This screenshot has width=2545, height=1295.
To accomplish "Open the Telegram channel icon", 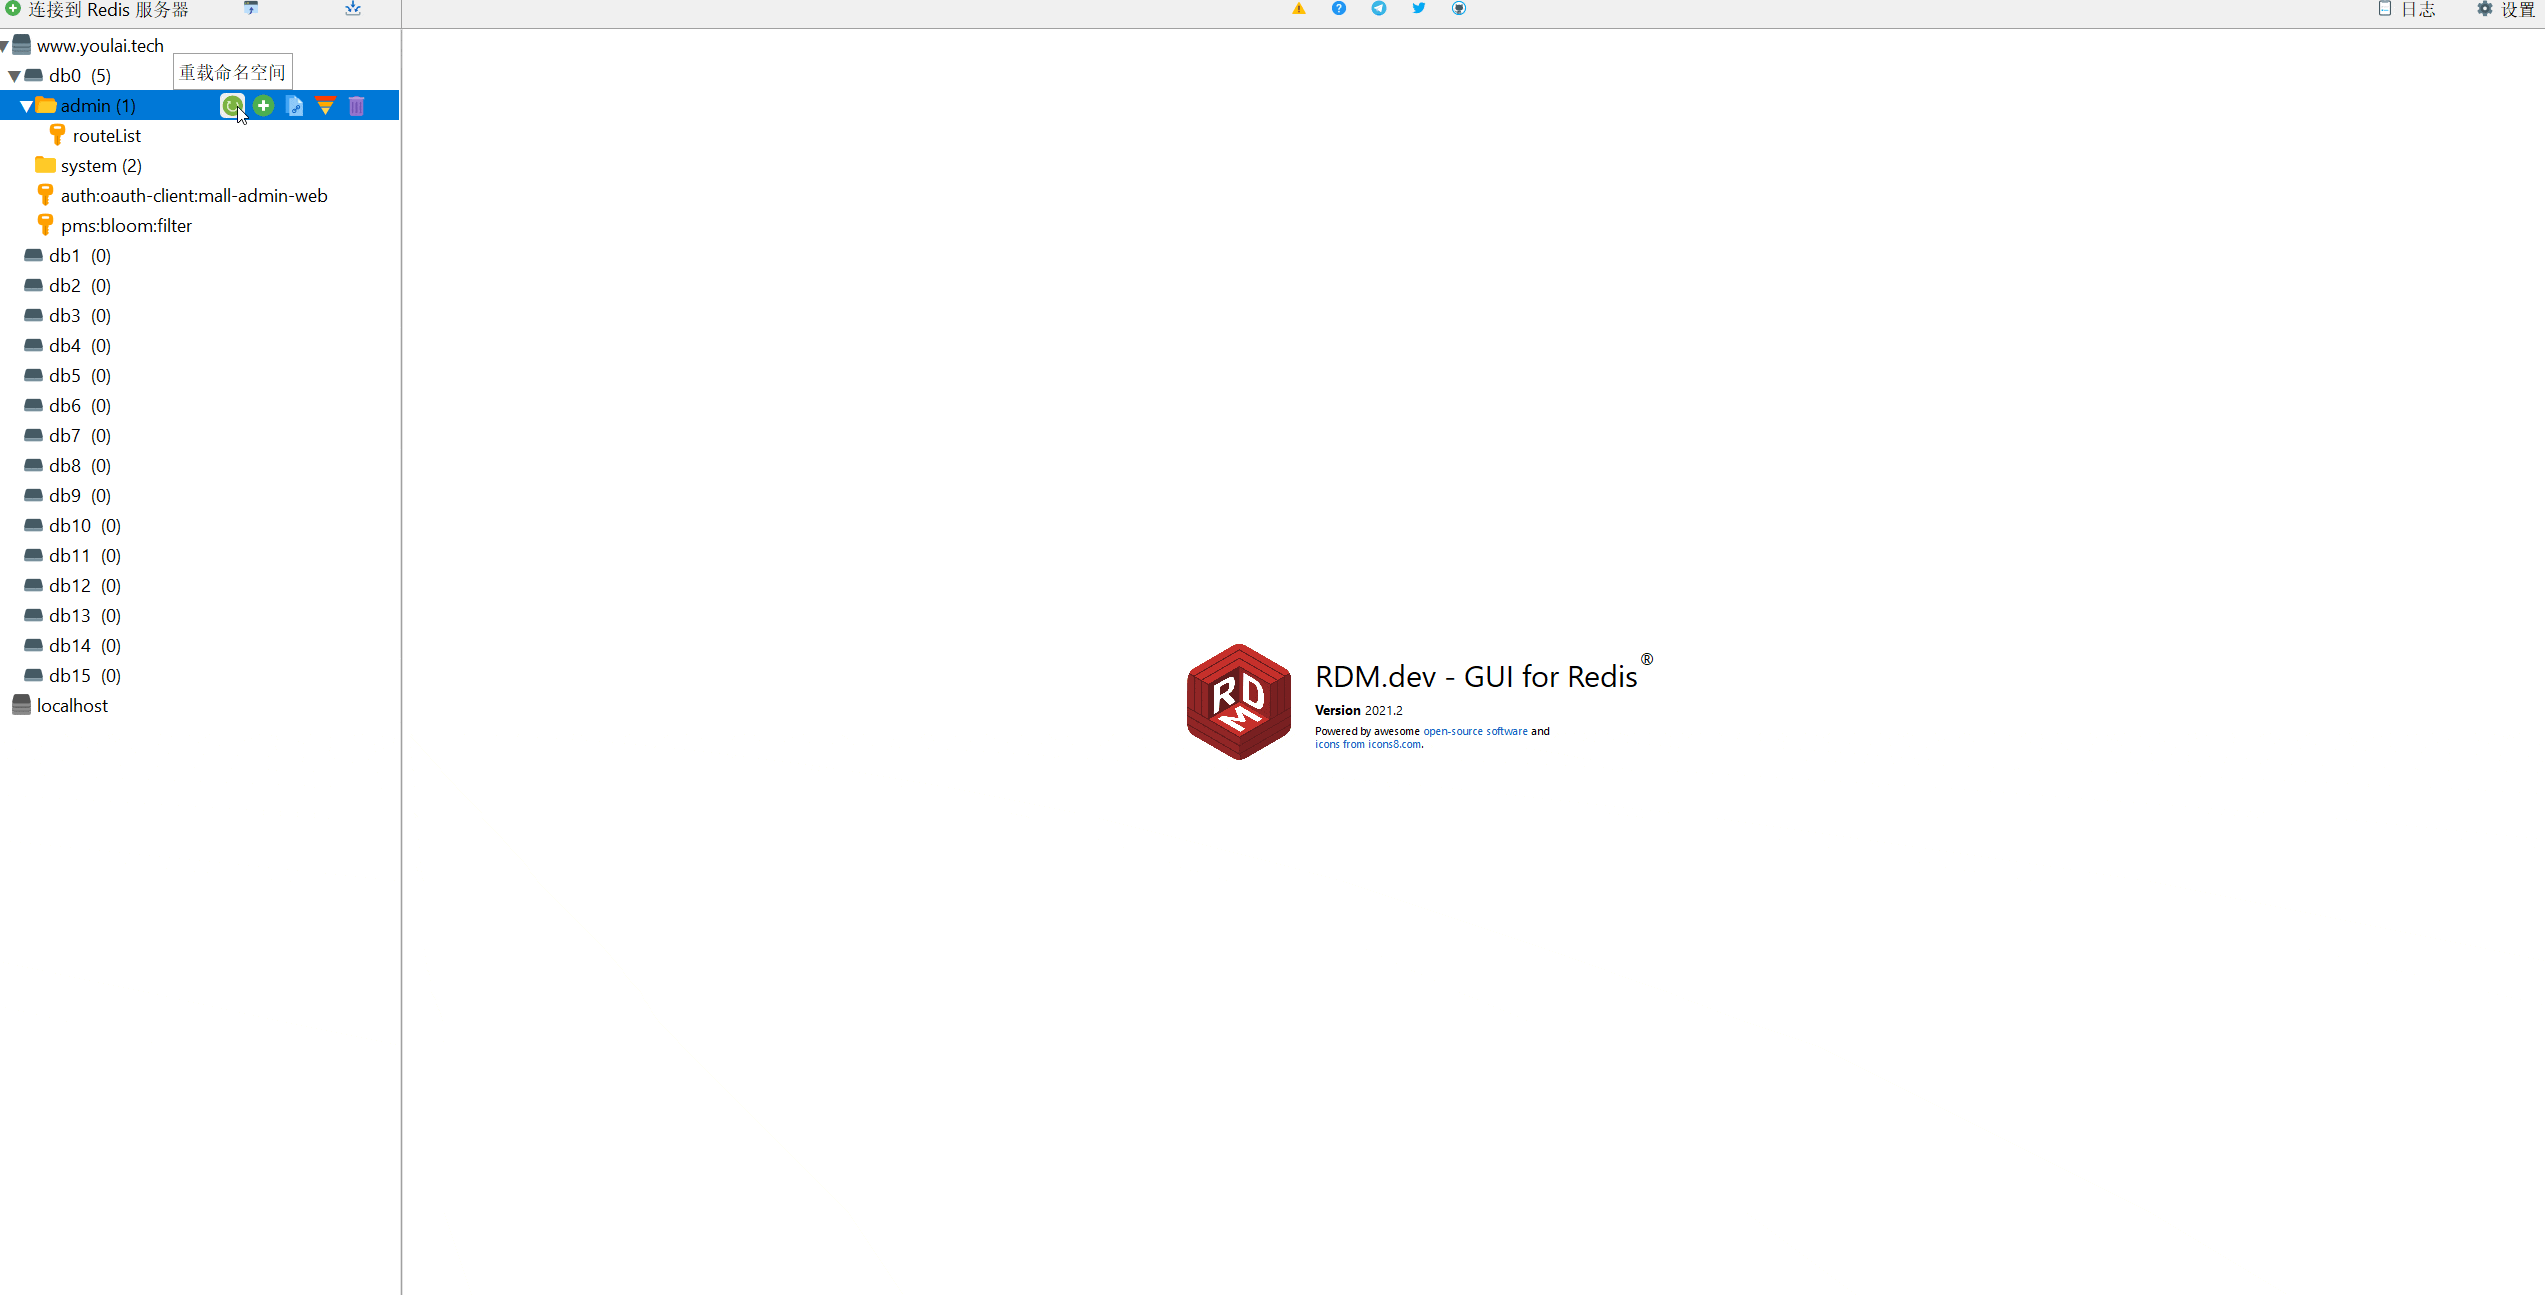I will coord(1379,8).
